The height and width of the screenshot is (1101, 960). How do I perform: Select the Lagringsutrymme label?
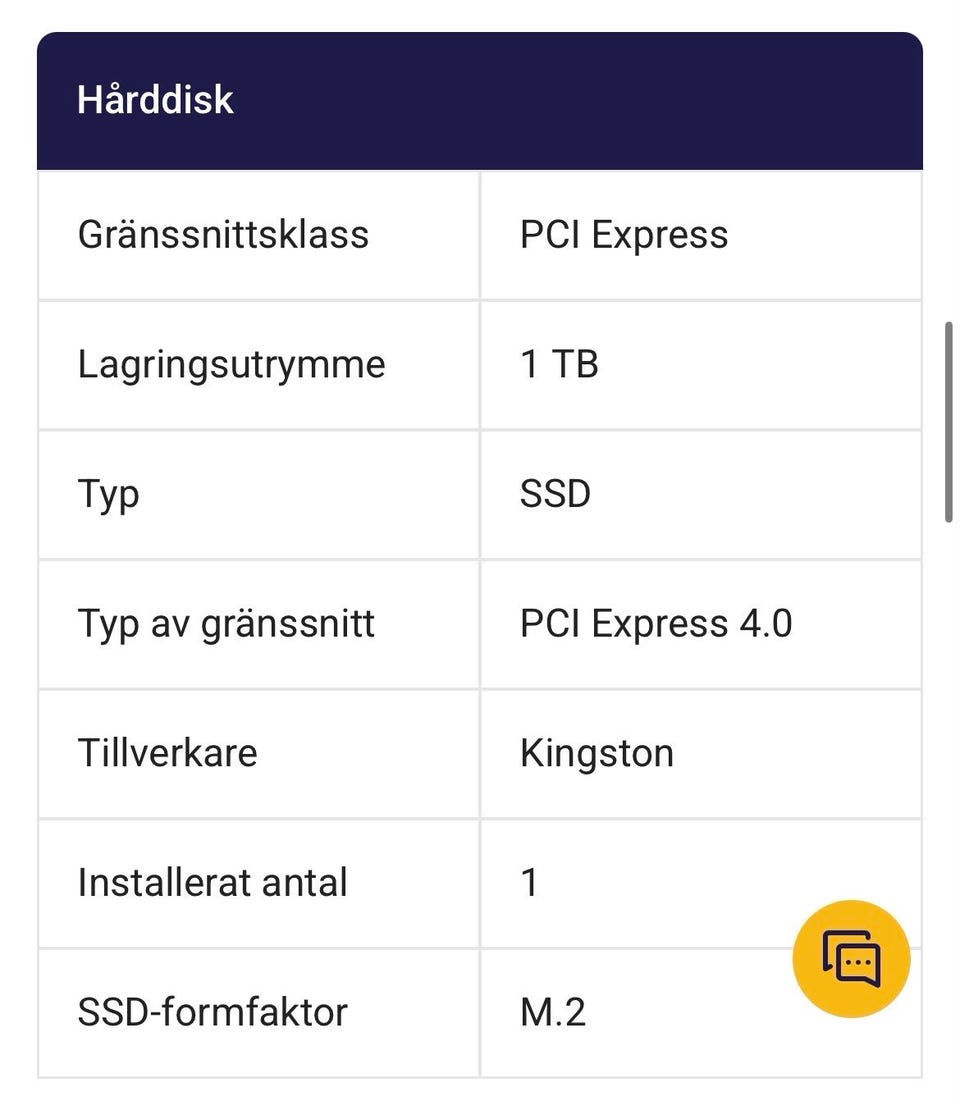[x=231, y=364]
